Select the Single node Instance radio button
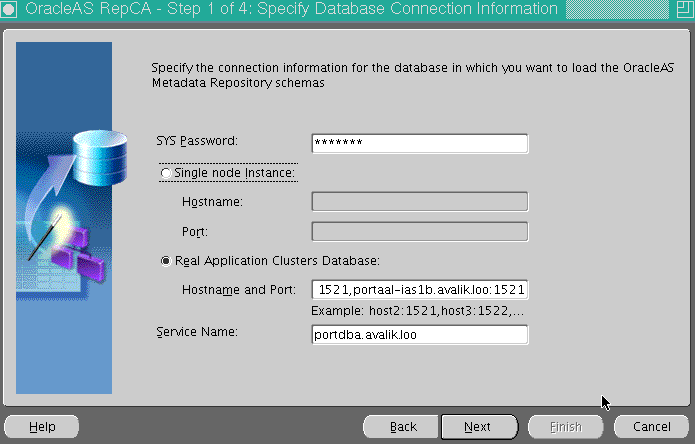695x444 pixels. [166, 173]
